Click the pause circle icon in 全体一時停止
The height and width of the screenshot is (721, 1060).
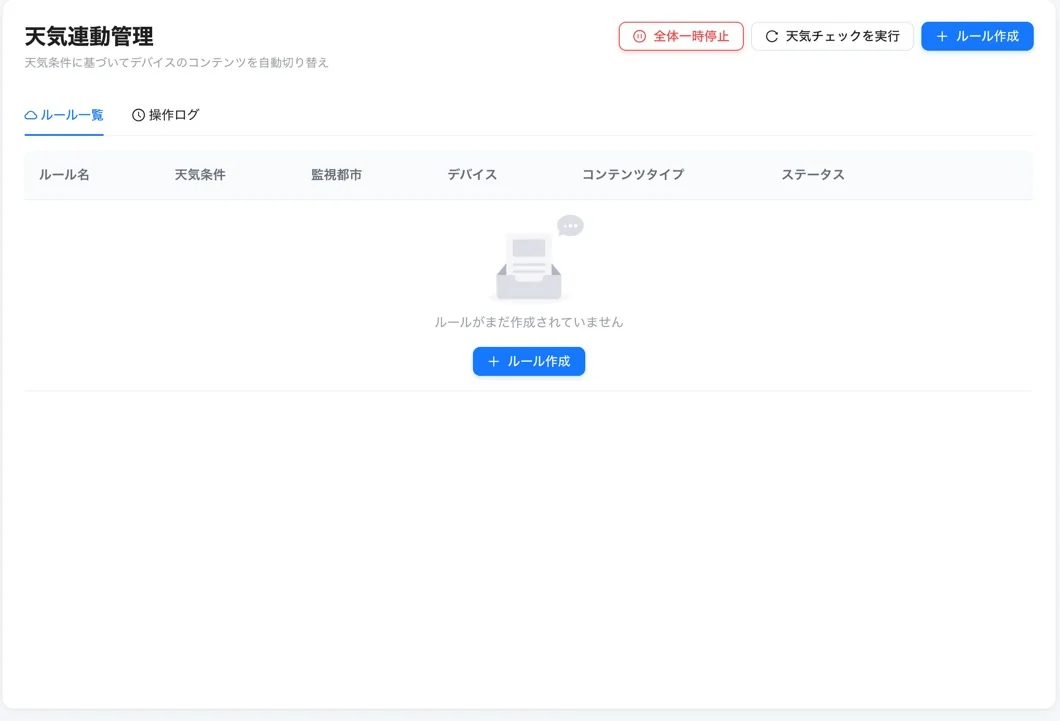click(639, 36)
